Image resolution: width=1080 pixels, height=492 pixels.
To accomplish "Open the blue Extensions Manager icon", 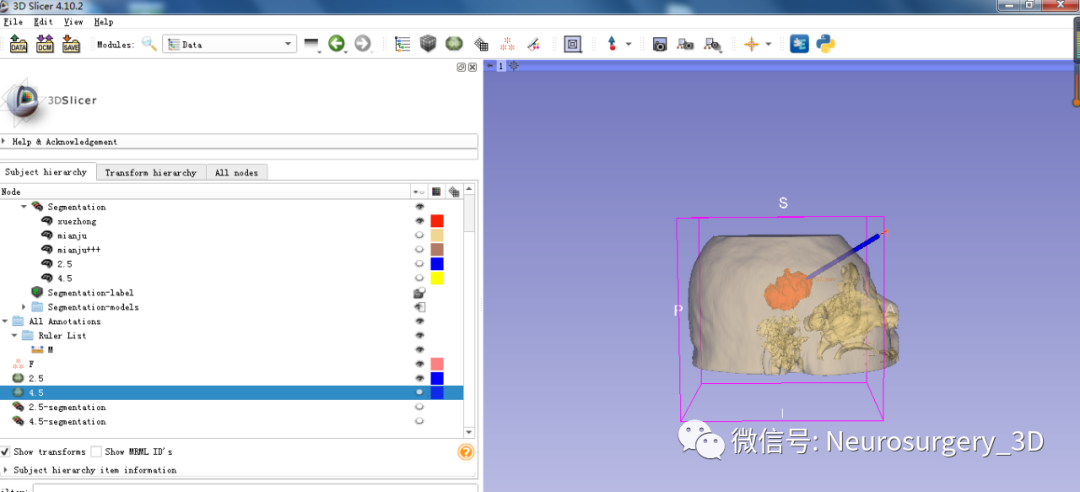I will pyautogui.click(x=799, y=44).
